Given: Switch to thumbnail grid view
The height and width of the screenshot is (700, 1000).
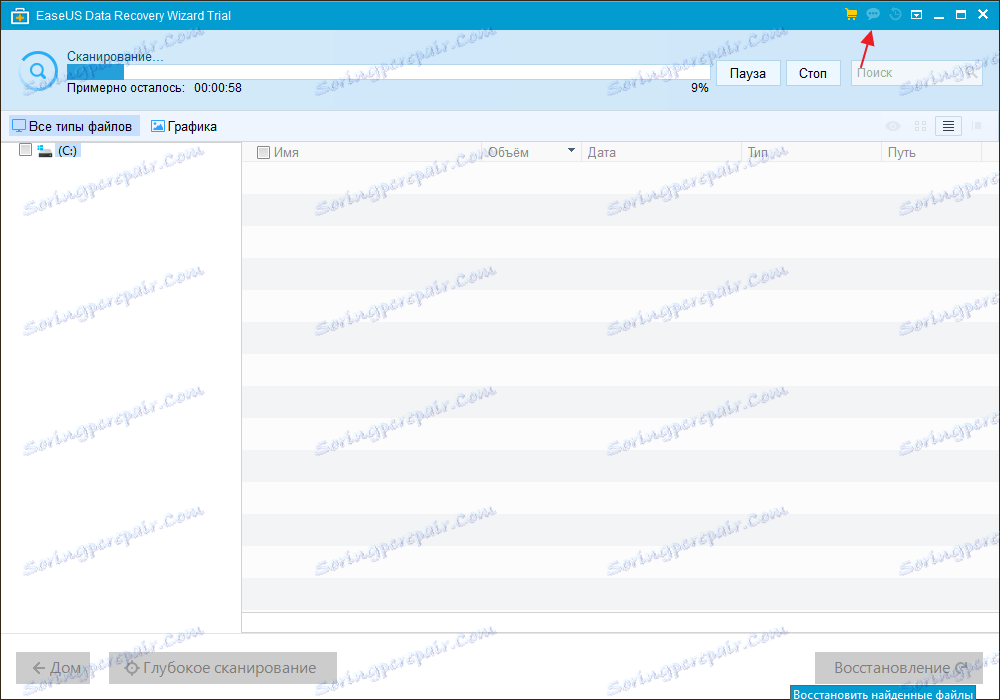Looking at the screenshot, I should (x=920, y=126).
